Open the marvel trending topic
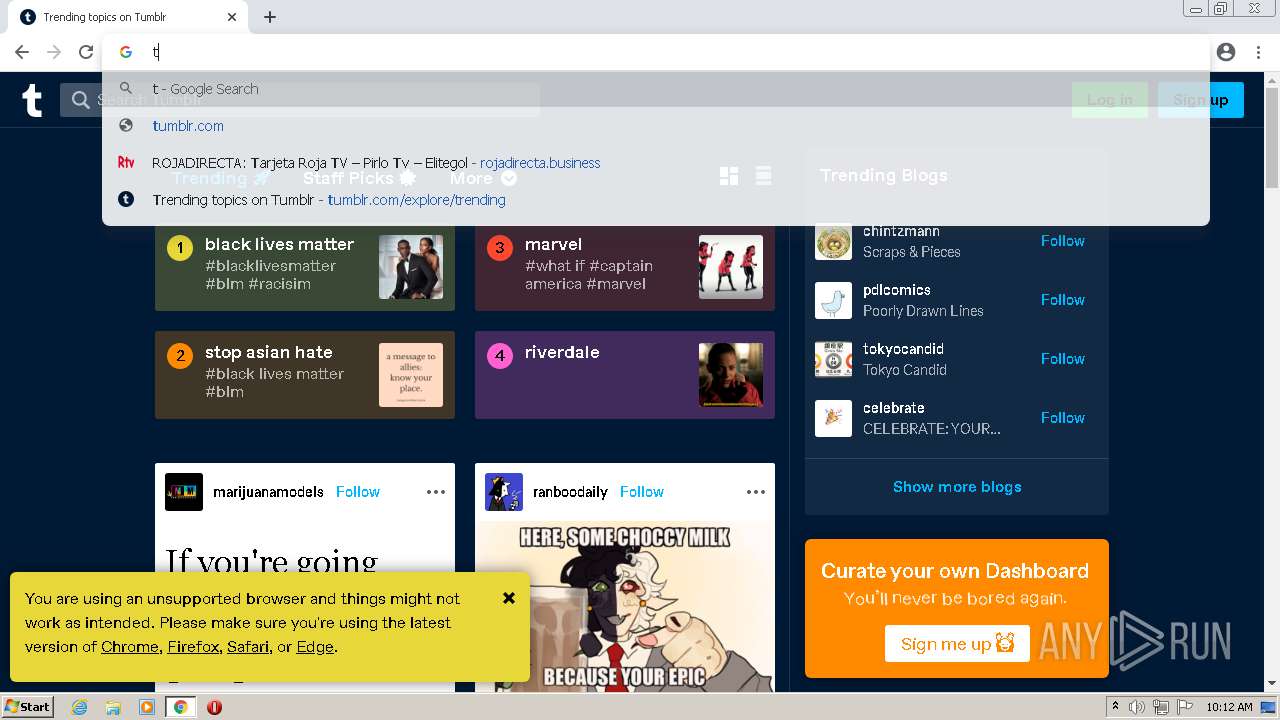The height and width of the screenshot is (720, 1280). 625,267
